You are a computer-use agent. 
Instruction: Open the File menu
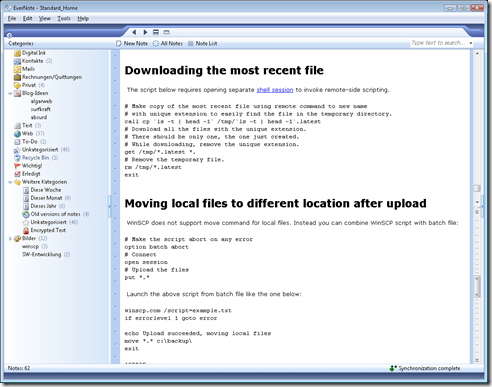tap(12, 18)
